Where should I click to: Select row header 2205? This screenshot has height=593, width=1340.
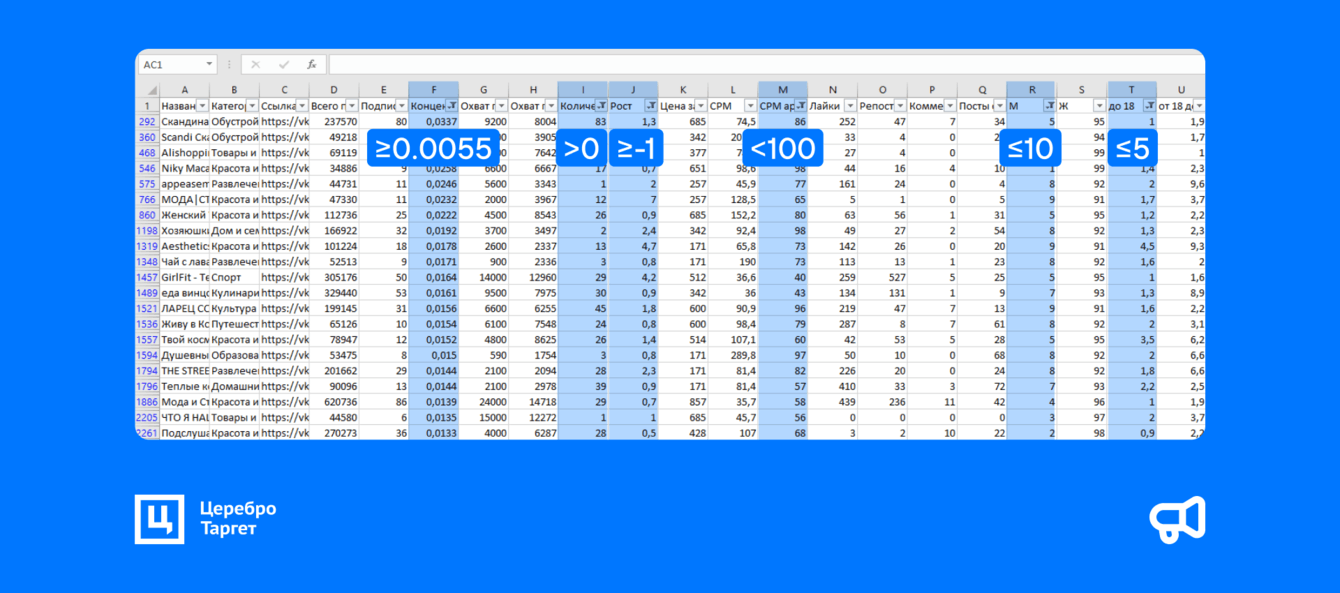click(x=147, y=417)
